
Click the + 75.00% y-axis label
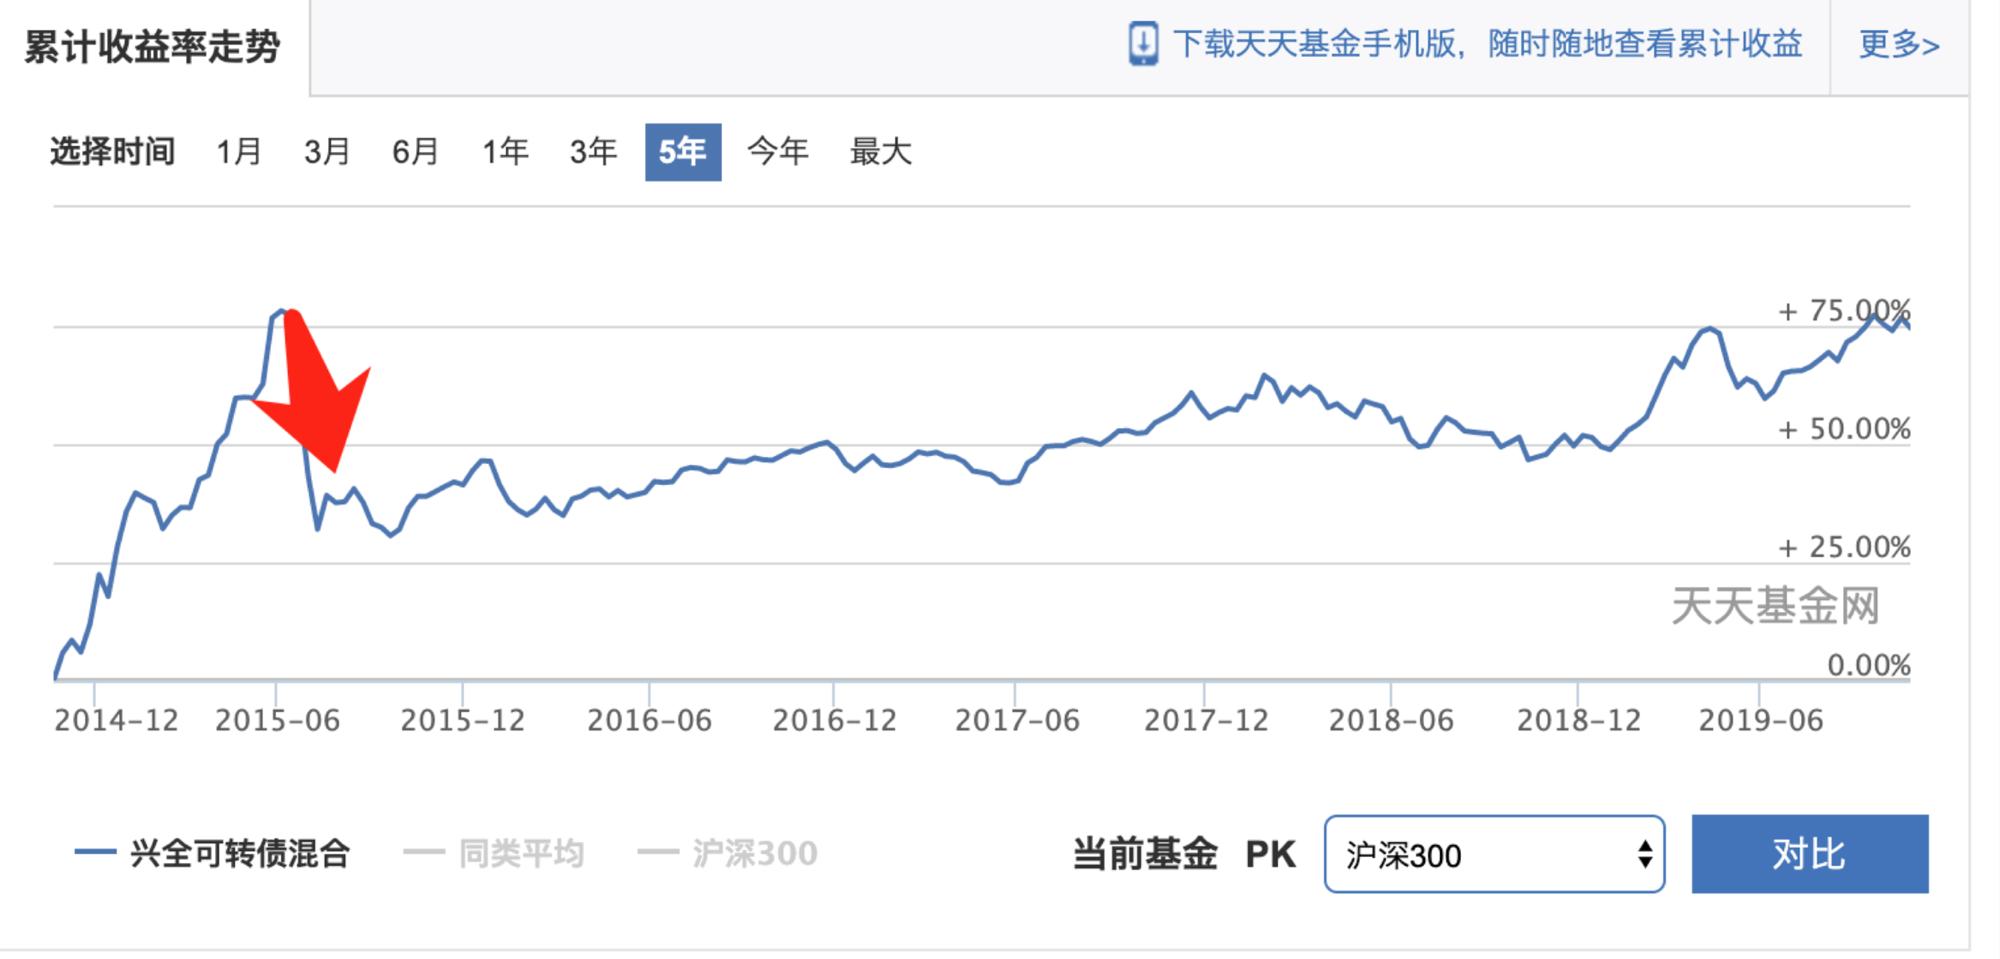click(1844, 311)
